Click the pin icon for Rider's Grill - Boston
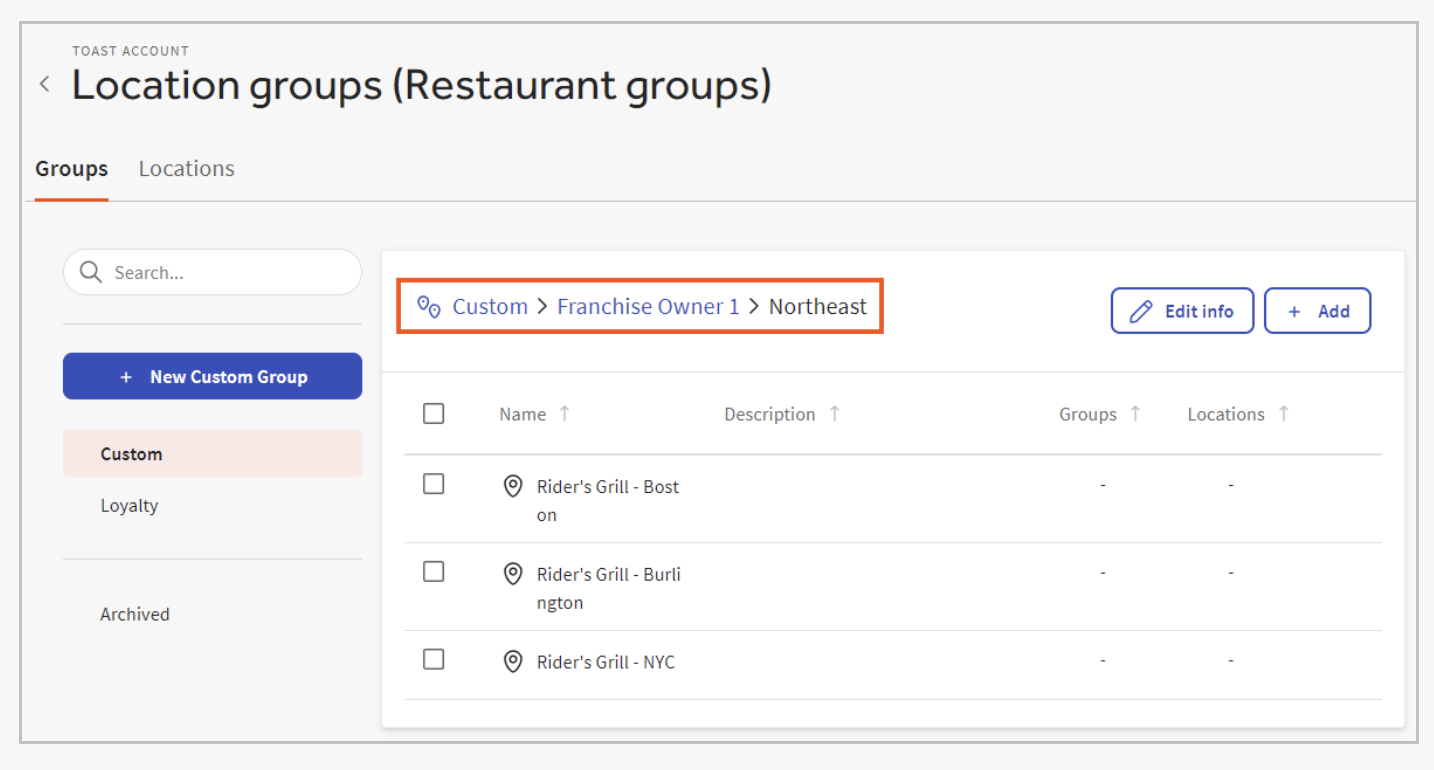 [513, 487]
